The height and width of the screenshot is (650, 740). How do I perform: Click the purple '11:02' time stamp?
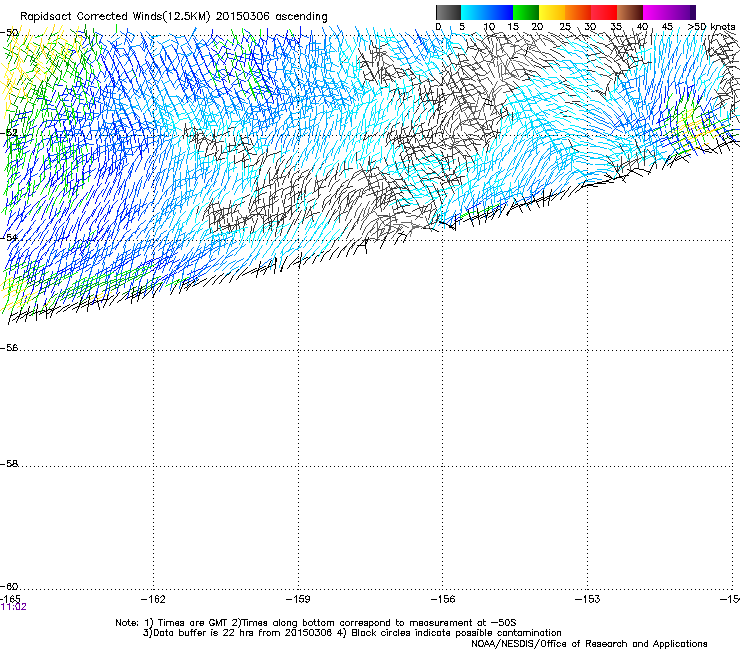(14, 607)
